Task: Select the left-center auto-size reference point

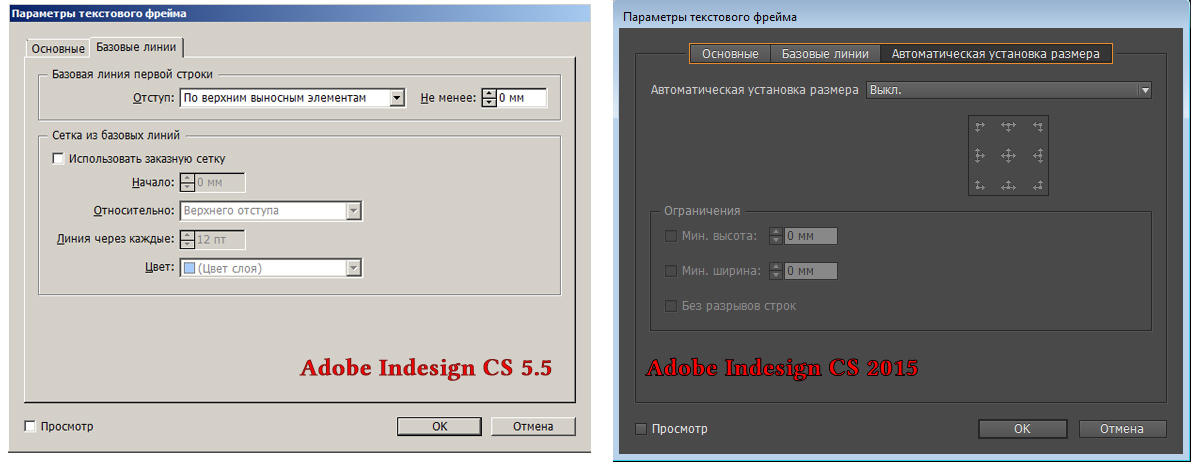Action: point(980,156)
